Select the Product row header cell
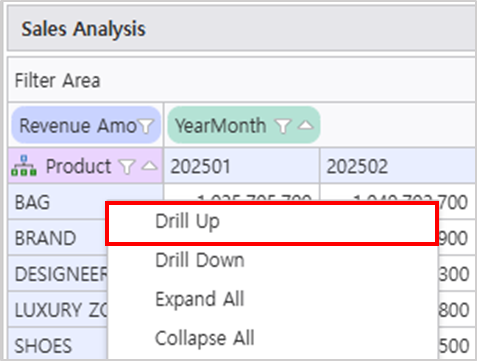This screenshot has width=477, height=361. pos(85,166)
